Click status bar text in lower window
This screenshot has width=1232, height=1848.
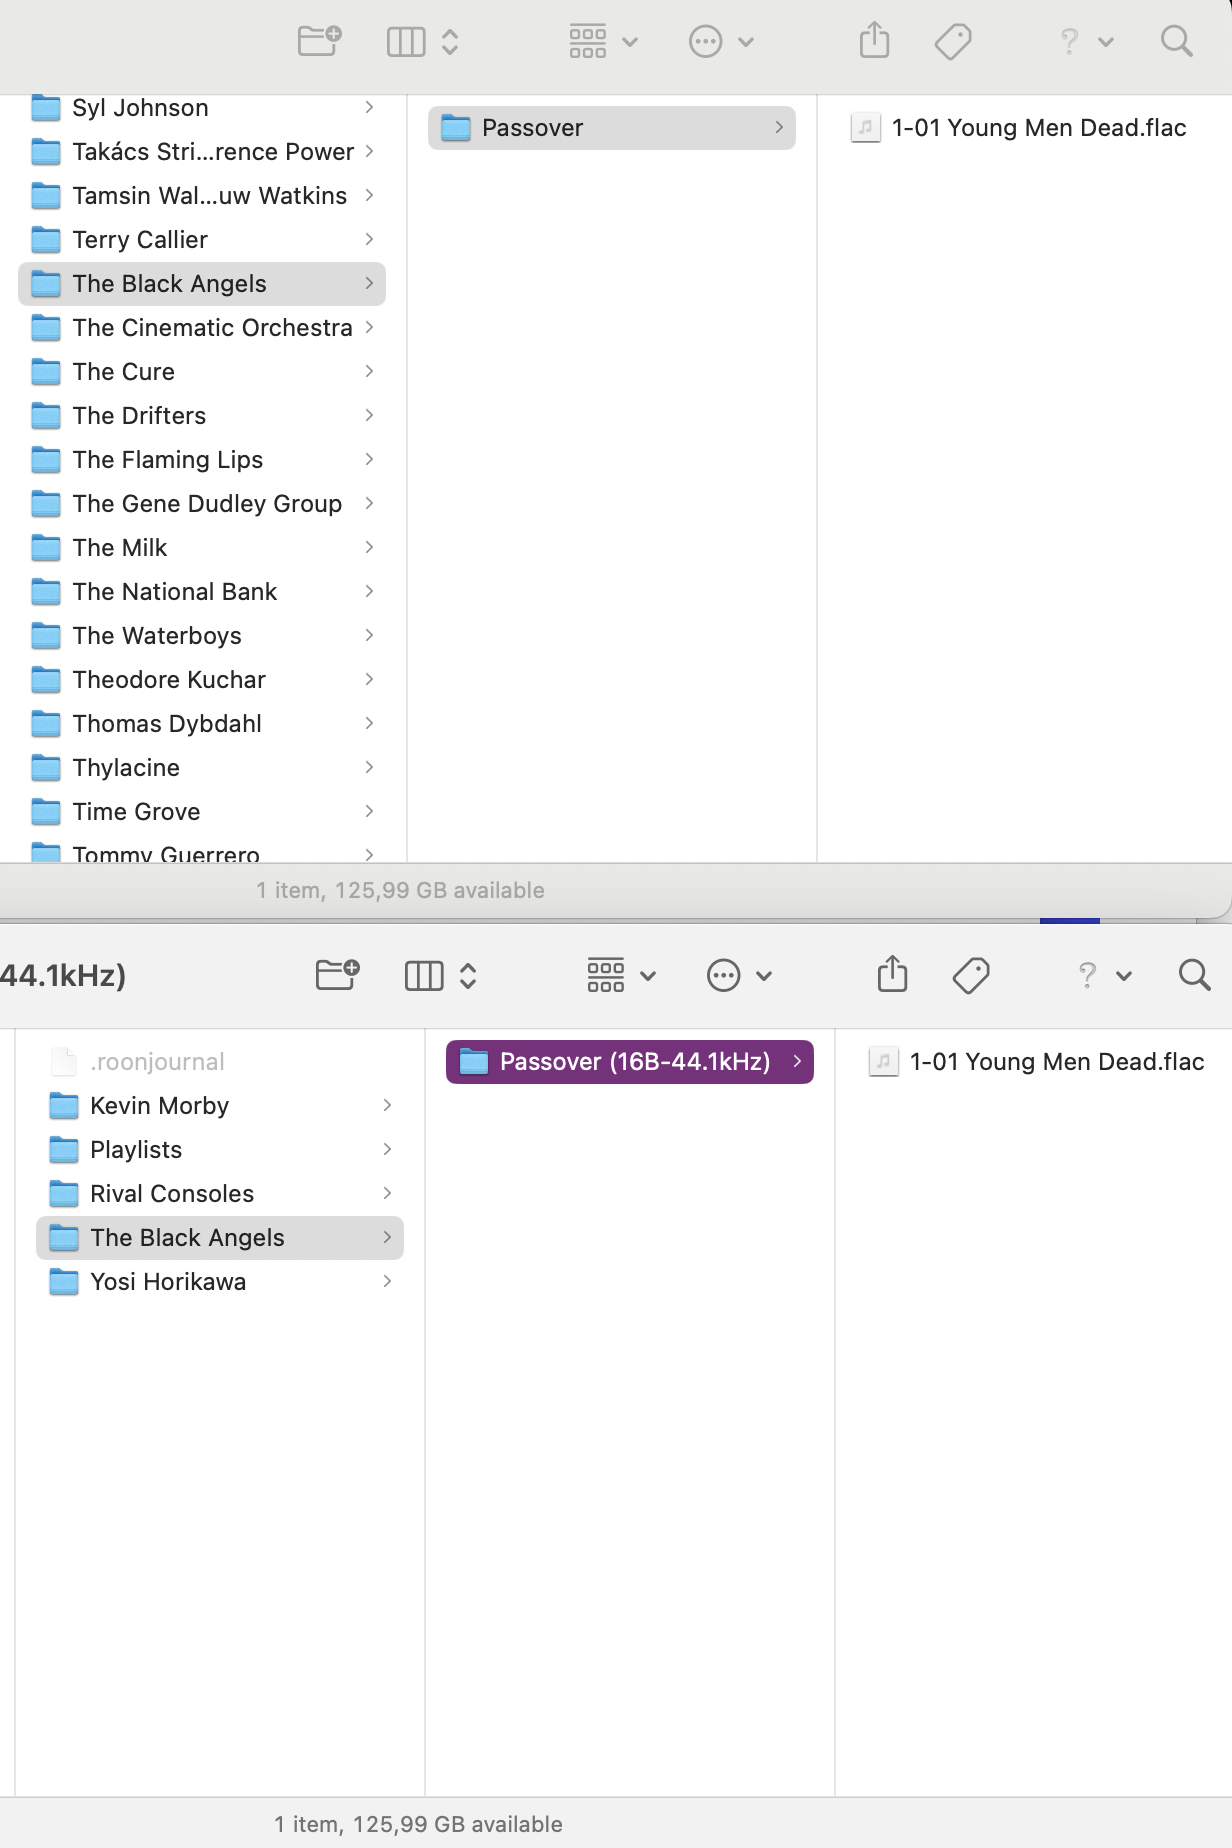[x=418, y=1824]
